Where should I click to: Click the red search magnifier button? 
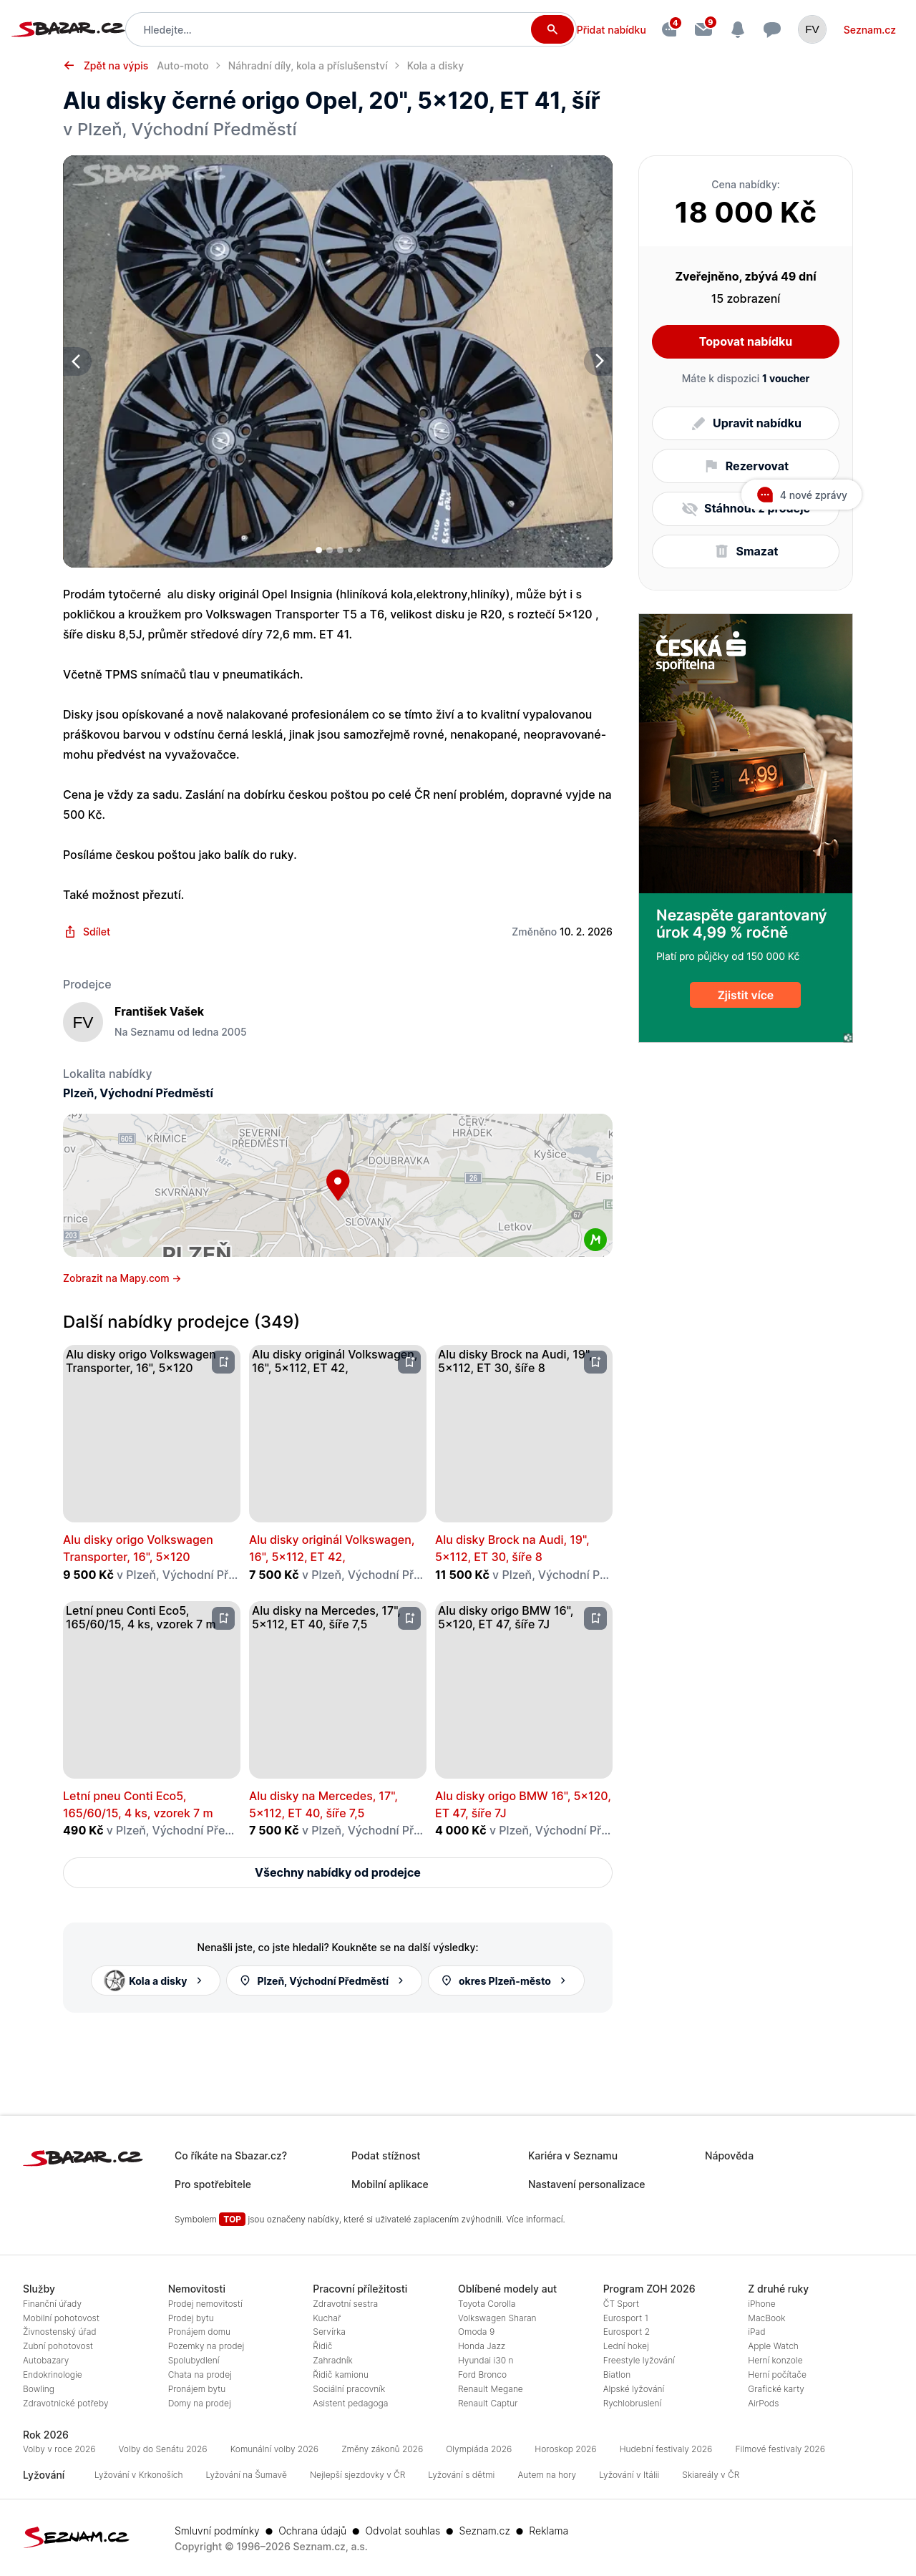click(551, 29)
